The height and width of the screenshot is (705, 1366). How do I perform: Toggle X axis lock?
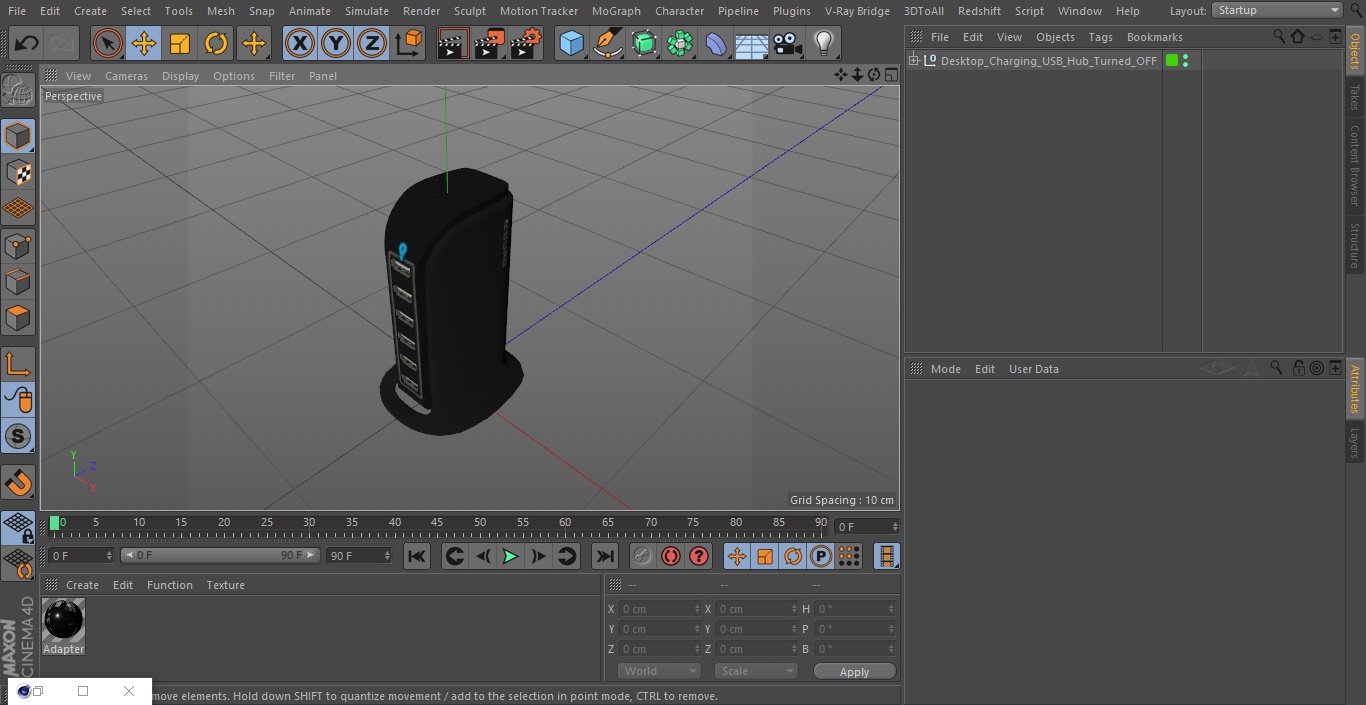point(299,44)
